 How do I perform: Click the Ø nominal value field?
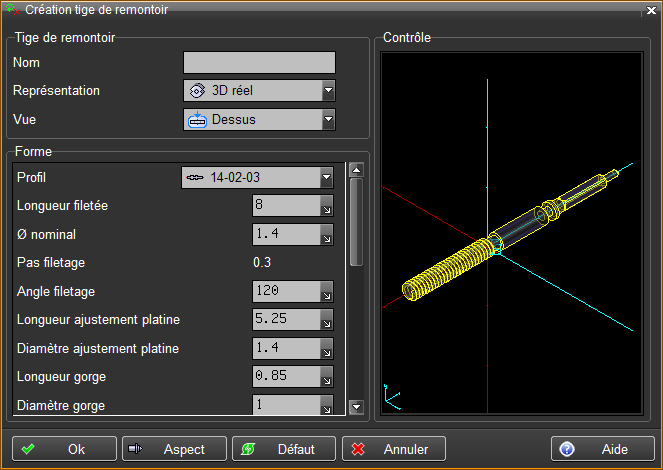(287, 234)
